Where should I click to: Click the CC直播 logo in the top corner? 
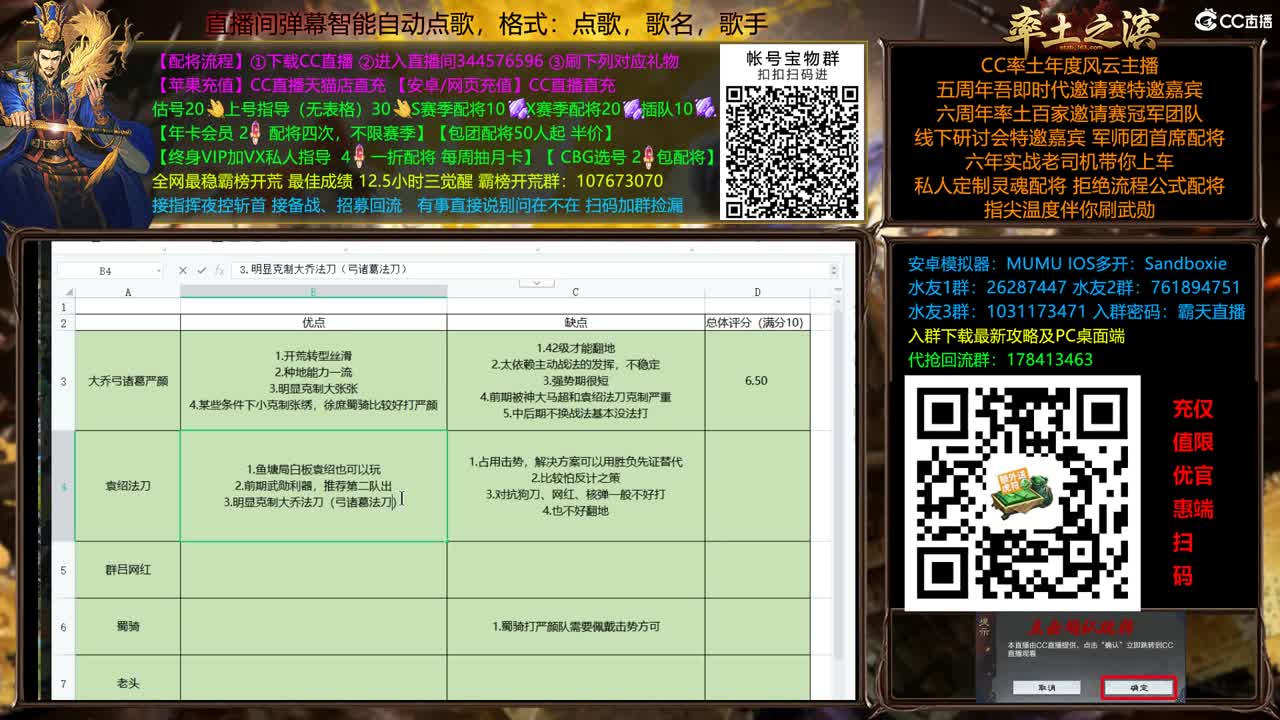[x=1234, y=20]
